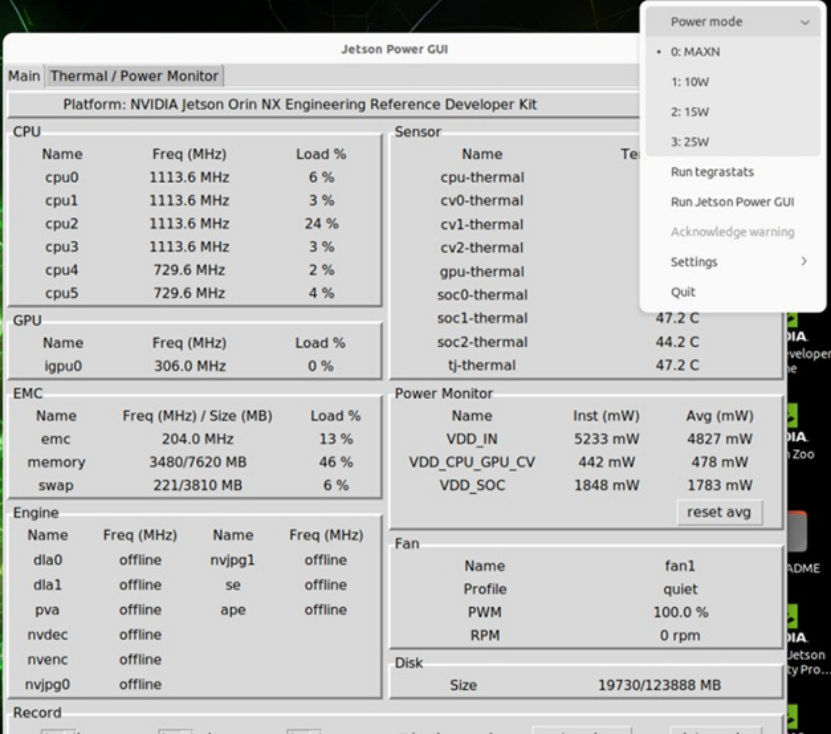This screenshot has height=734, width=831.
Task: Click igpu0 frequency 306.0 MHz
Action: point(190,366)
